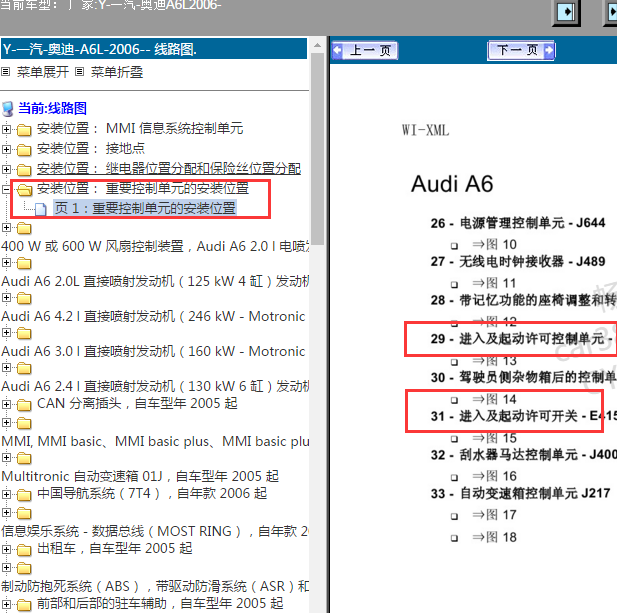This screenshot has height=613, width=617.
Task: Expand the 中国导航系统（7T4） node
Action: pos(6,494)
